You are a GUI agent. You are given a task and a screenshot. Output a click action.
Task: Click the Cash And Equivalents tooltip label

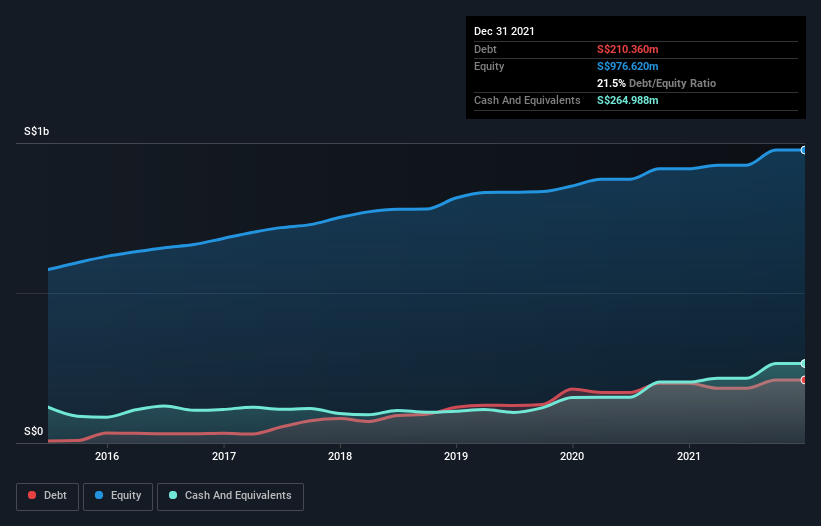[527, 100]
